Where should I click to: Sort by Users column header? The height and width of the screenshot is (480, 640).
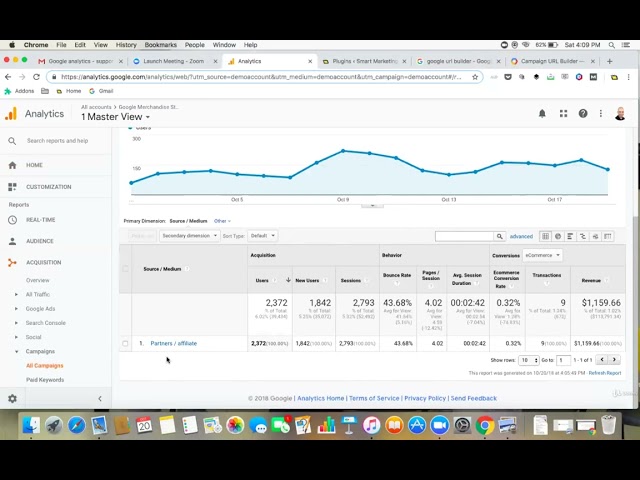[262, 280]
